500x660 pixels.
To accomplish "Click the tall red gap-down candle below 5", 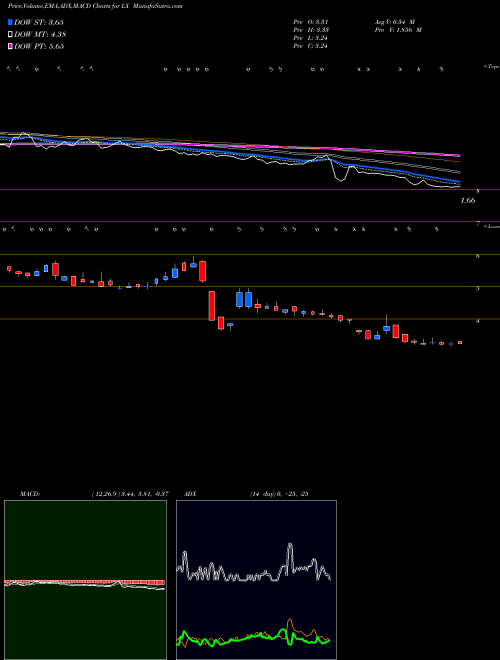I will click(212, 306).
